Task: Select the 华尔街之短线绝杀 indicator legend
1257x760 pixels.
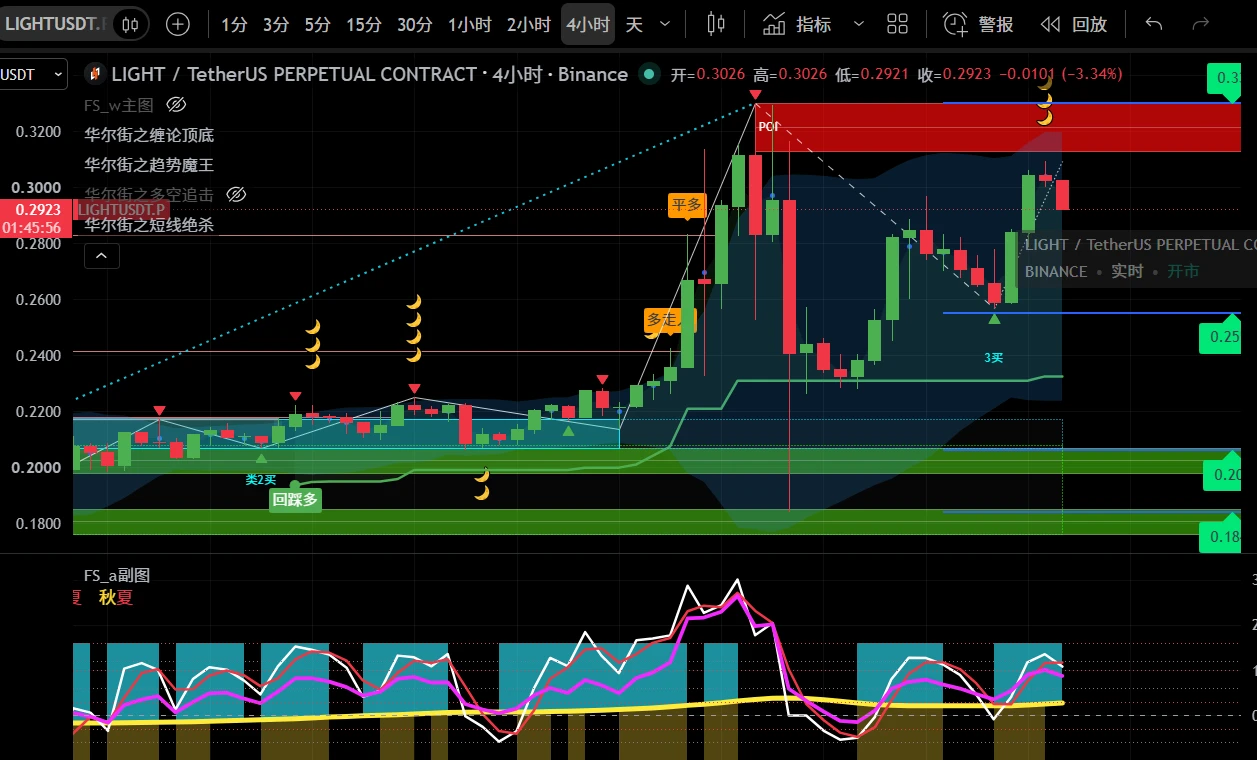Action: [x=149, y=225]
